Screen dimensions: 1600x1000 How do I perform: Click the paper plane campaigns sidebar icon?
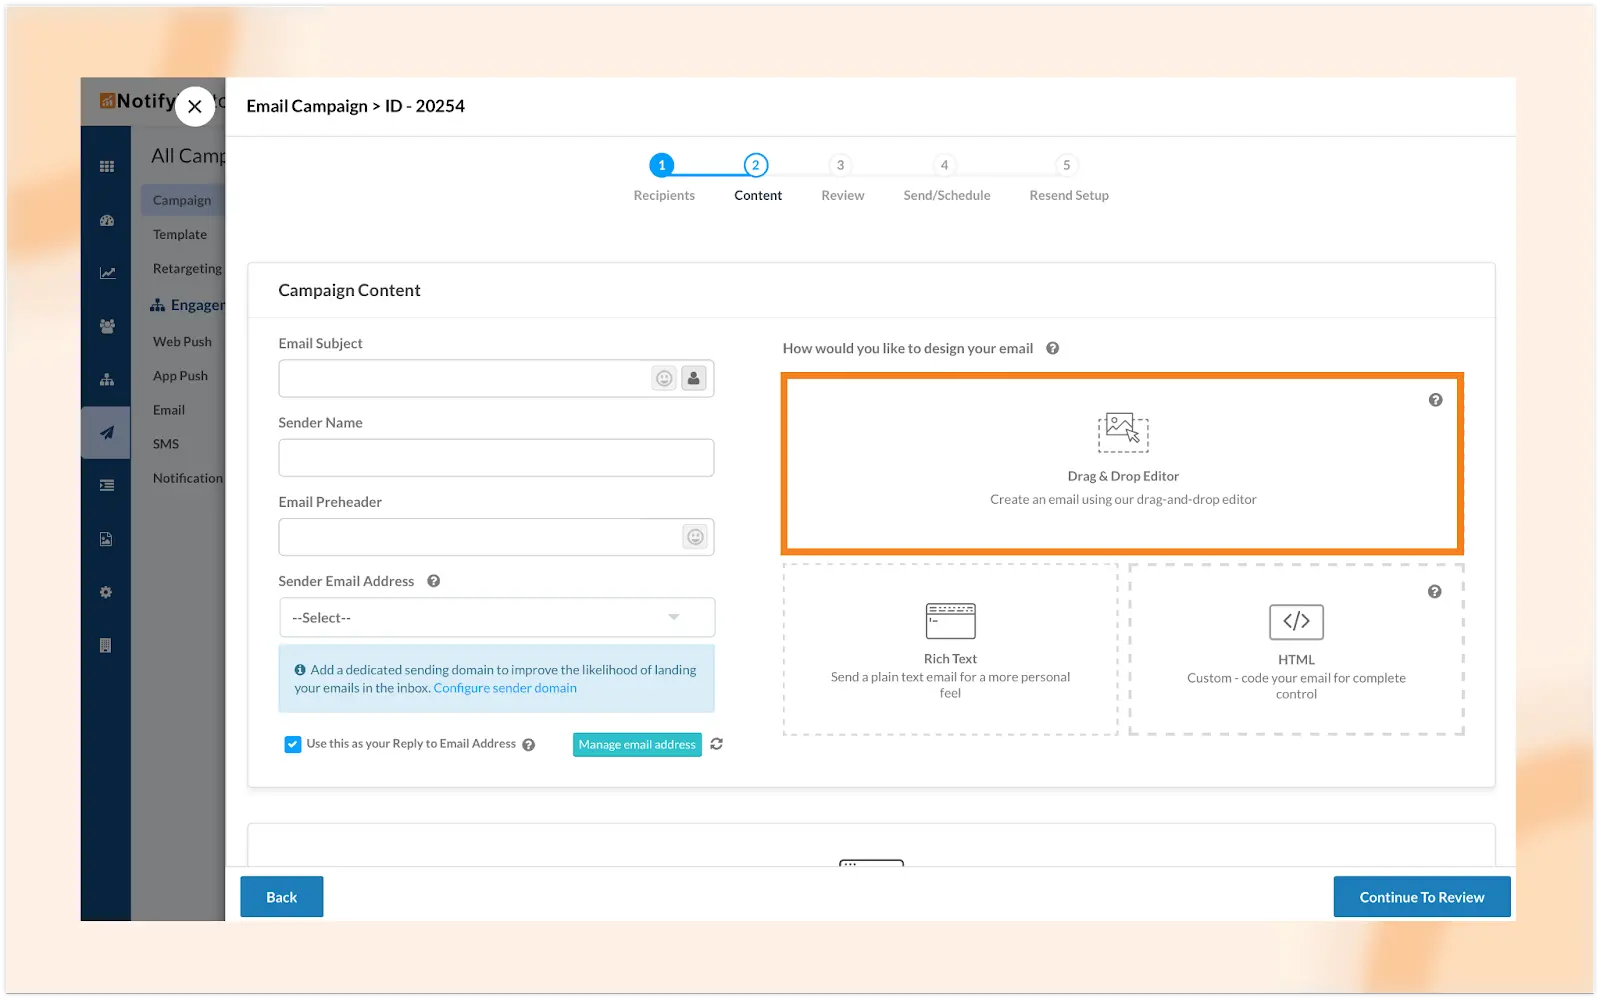pos(107,433)
